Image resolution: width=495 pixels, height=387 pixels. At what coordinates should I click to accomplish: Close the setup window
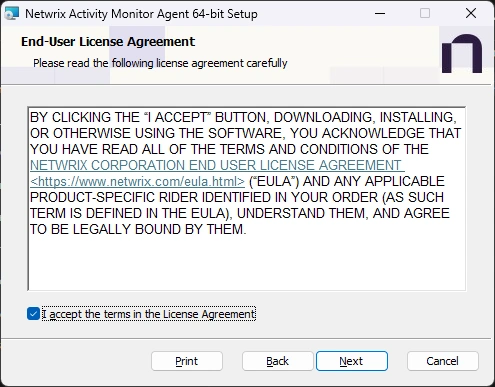pyautogui.click(x=471, y=14)
